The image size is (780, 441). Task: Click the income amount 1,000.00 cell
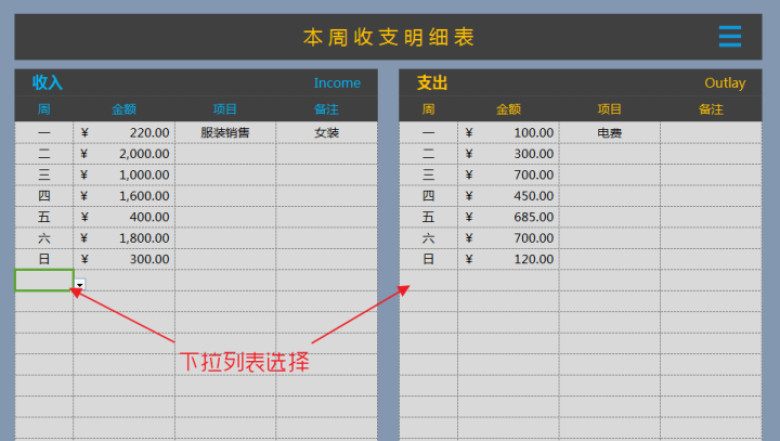124,175
